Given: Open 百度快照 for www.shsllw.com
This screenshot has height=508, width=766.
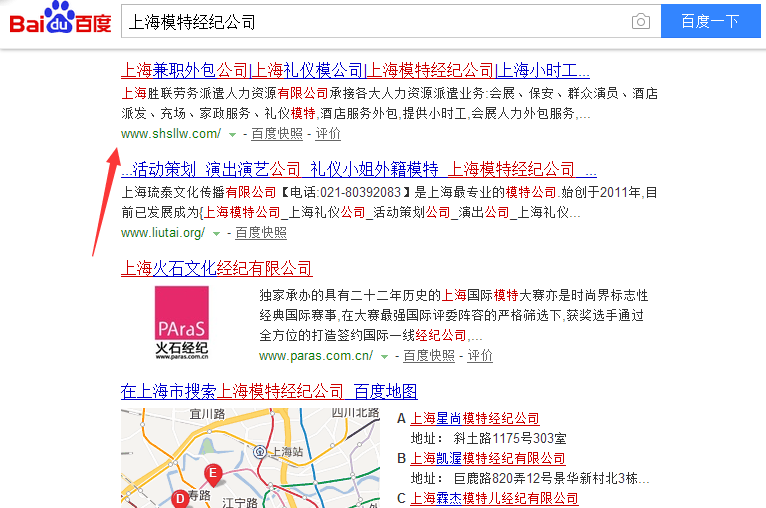Looking at the screenshot, I should tap(277, 133).
